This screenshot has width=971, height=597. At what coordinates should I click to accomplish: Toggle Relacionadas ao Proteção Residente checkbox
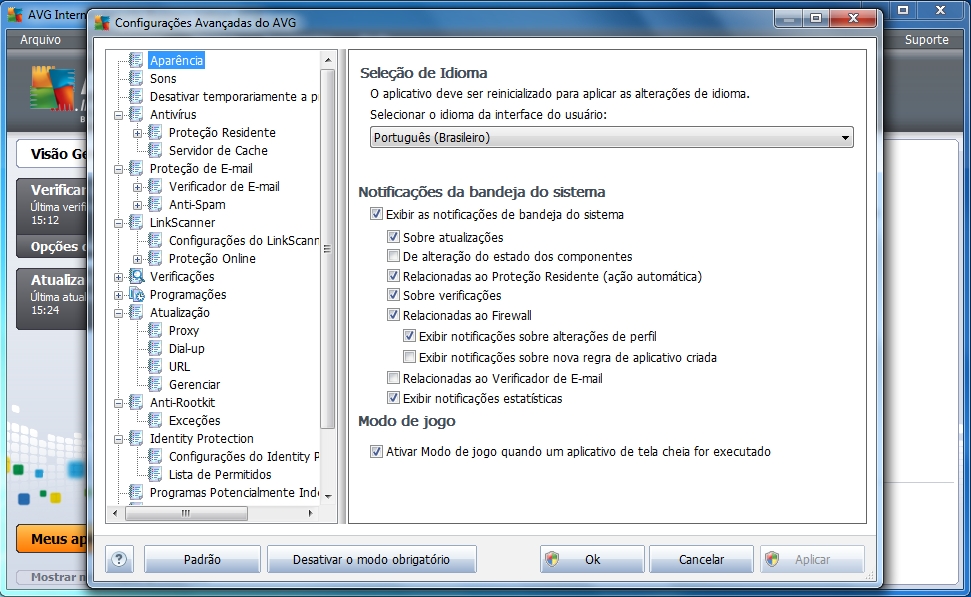pos(393,276)
